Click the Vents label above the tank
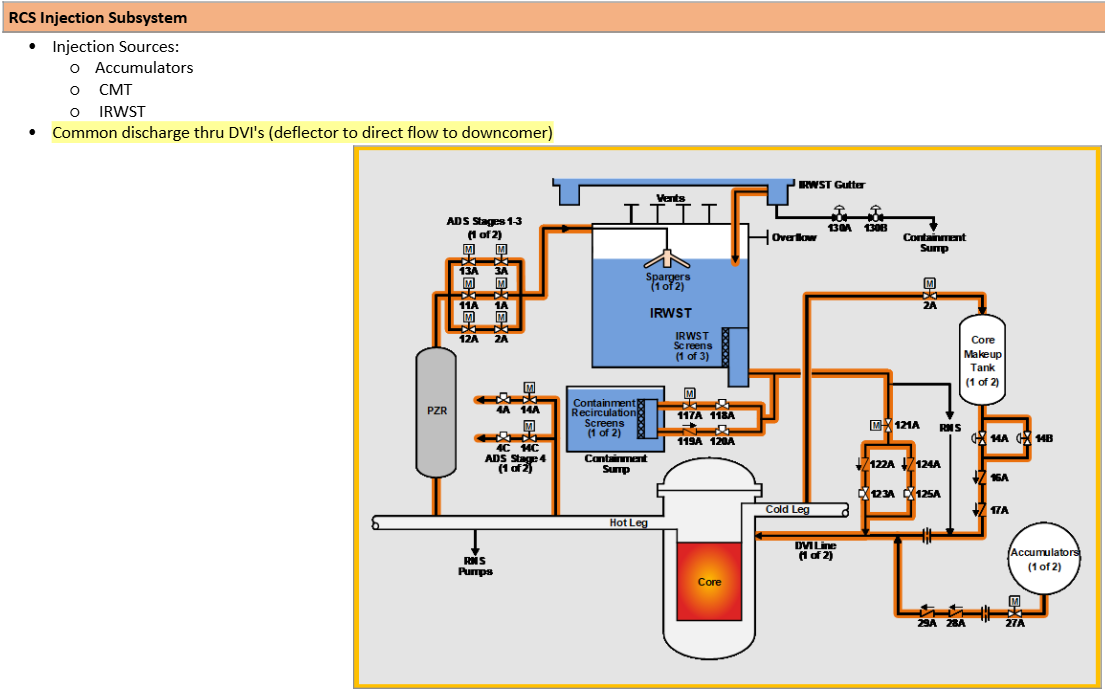Viewport: 1105px width, 691px height. pos(670,198)
